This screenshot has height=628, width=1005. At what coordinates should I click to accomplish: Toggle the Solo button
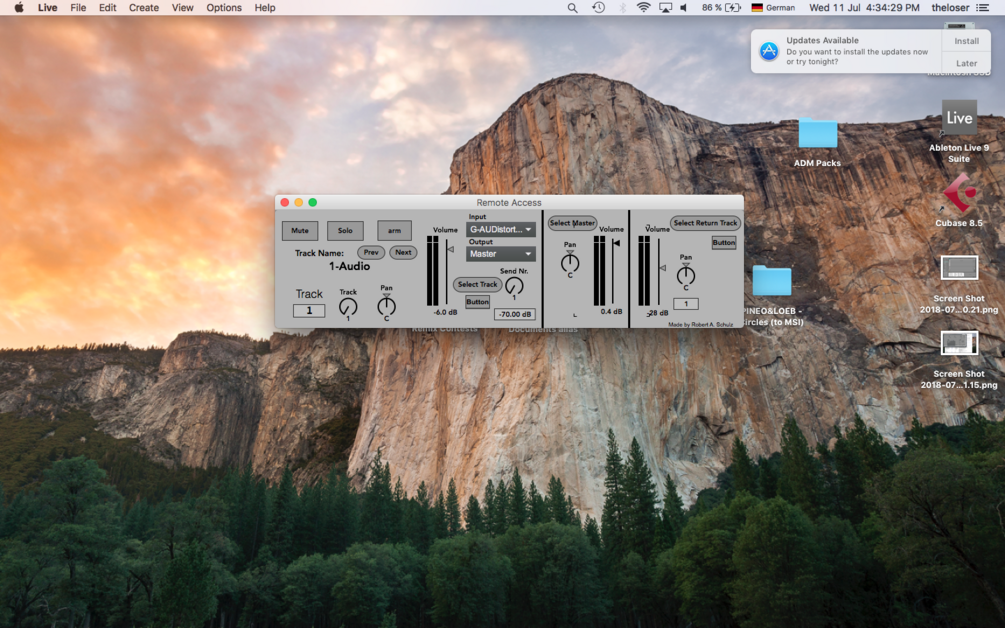pos(345,231)
